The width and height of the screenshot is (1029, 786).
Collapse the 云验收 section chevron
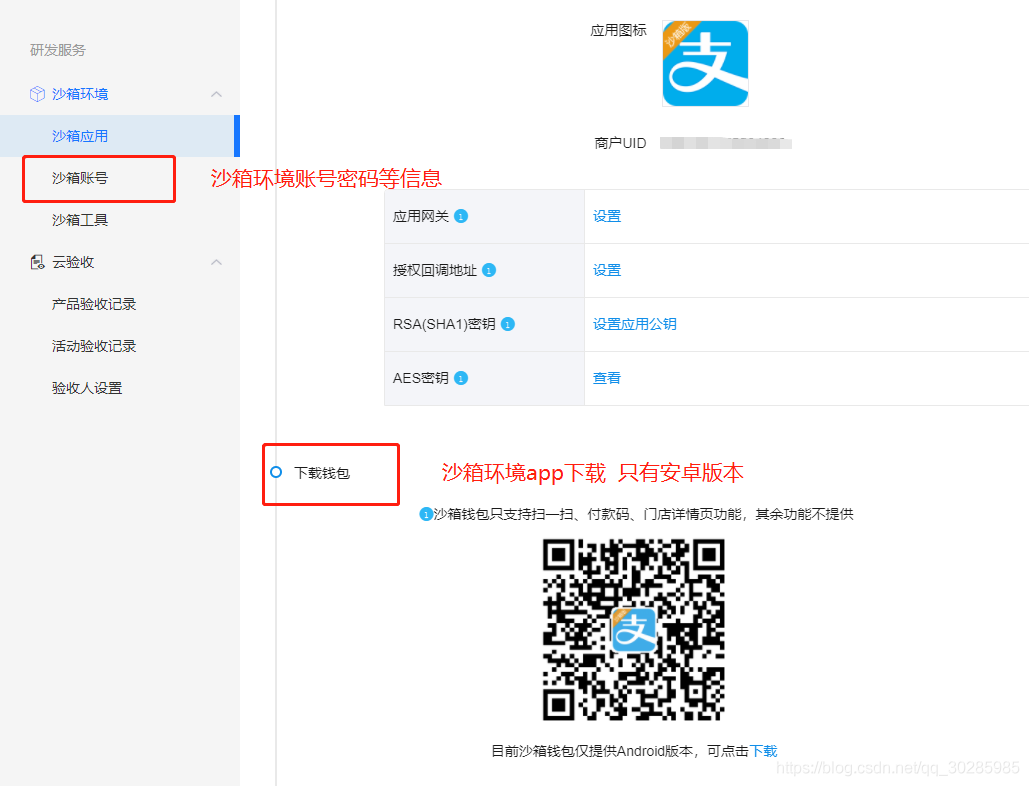(x=217, y=262)
